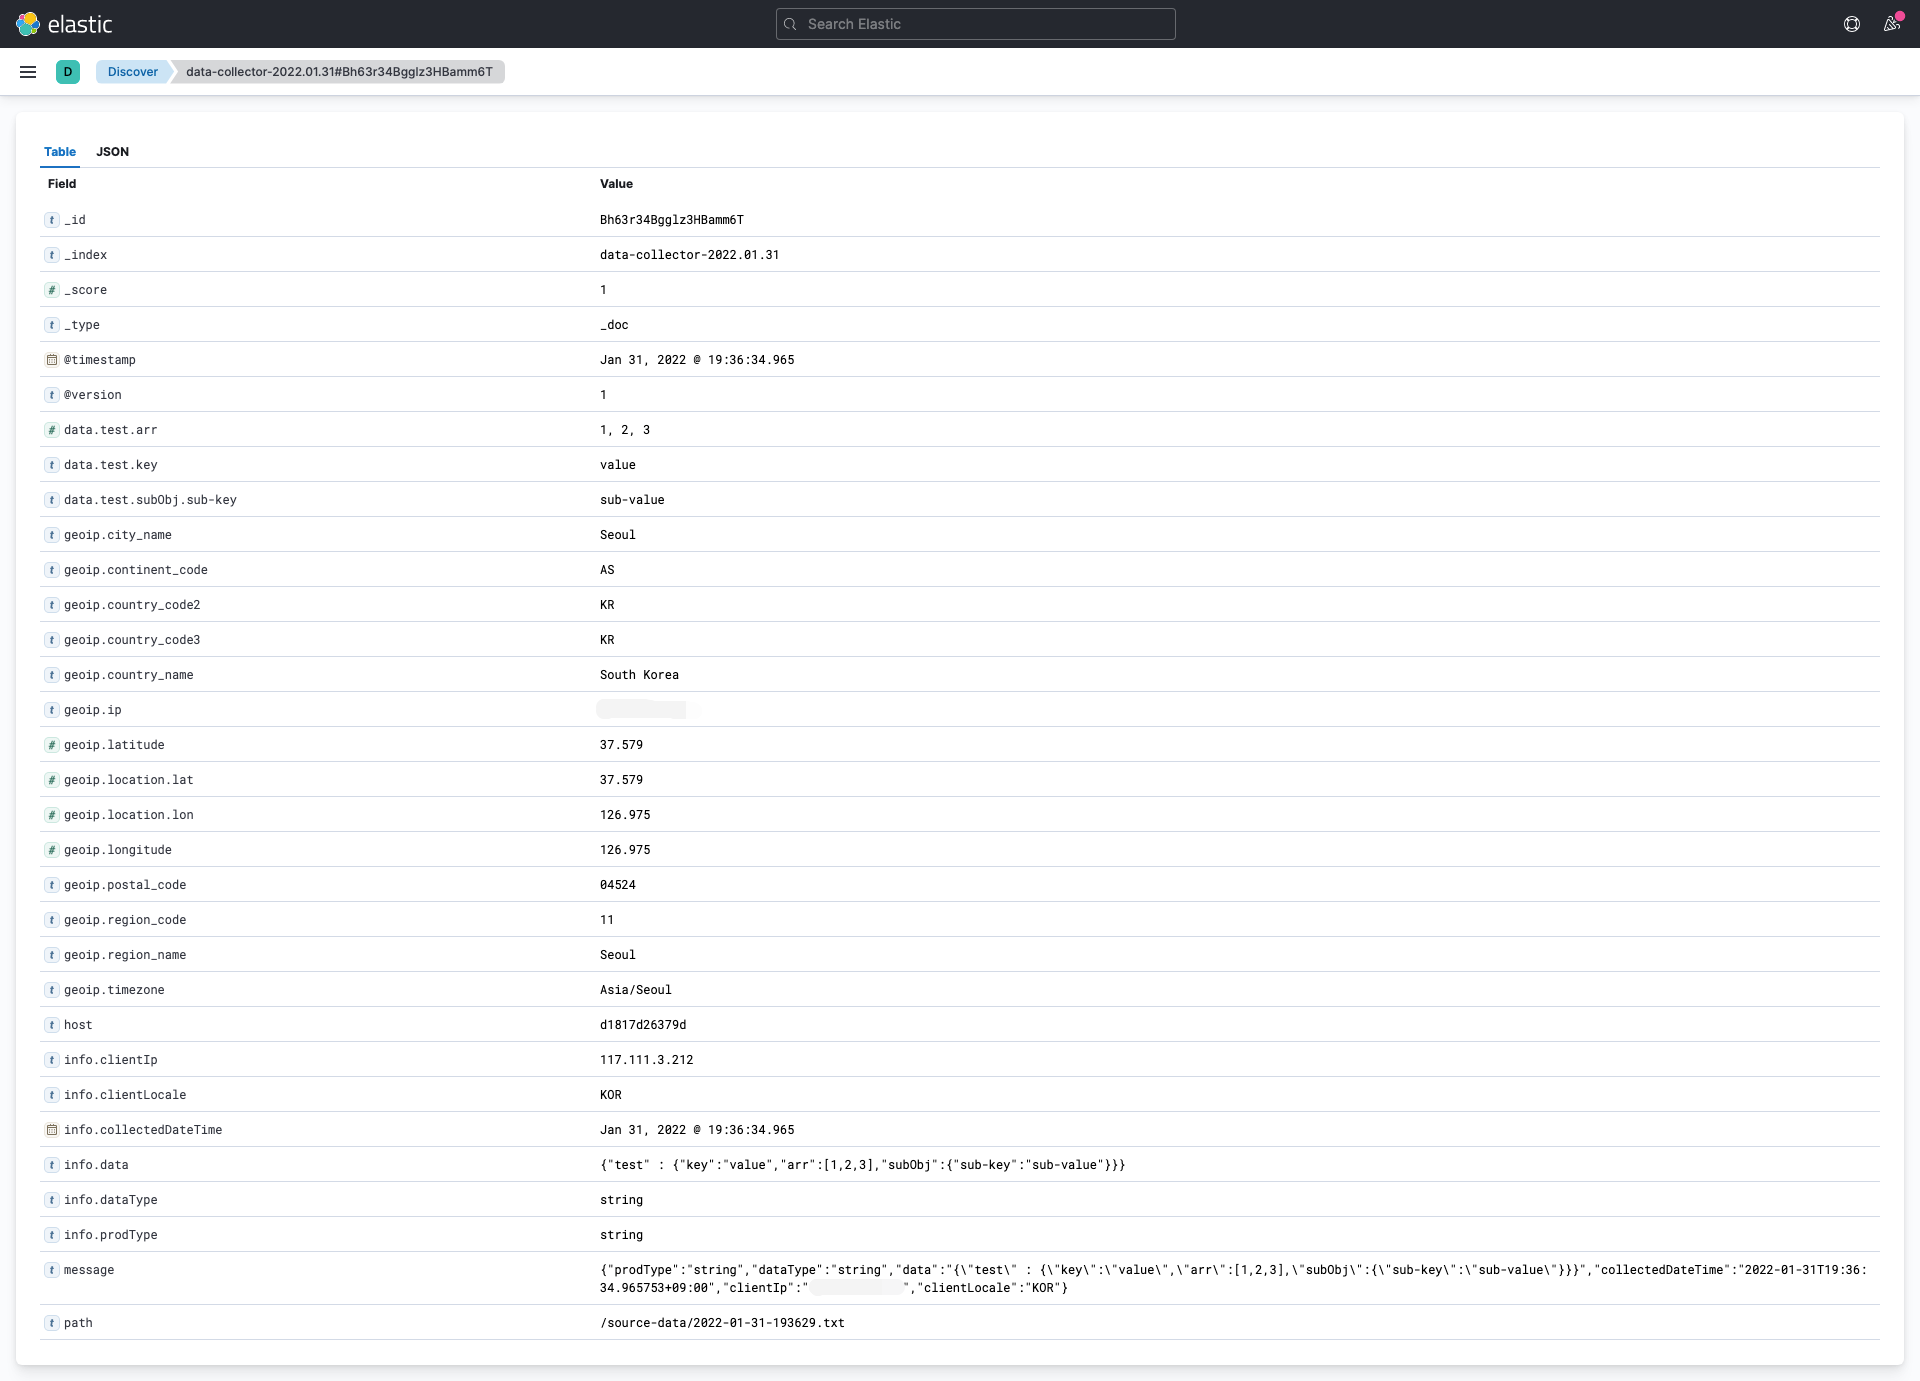The height and width of the screenshot is (1381, 1920).
Task: Go back to the Discover breadcrumb
Action: click(133, 72)
